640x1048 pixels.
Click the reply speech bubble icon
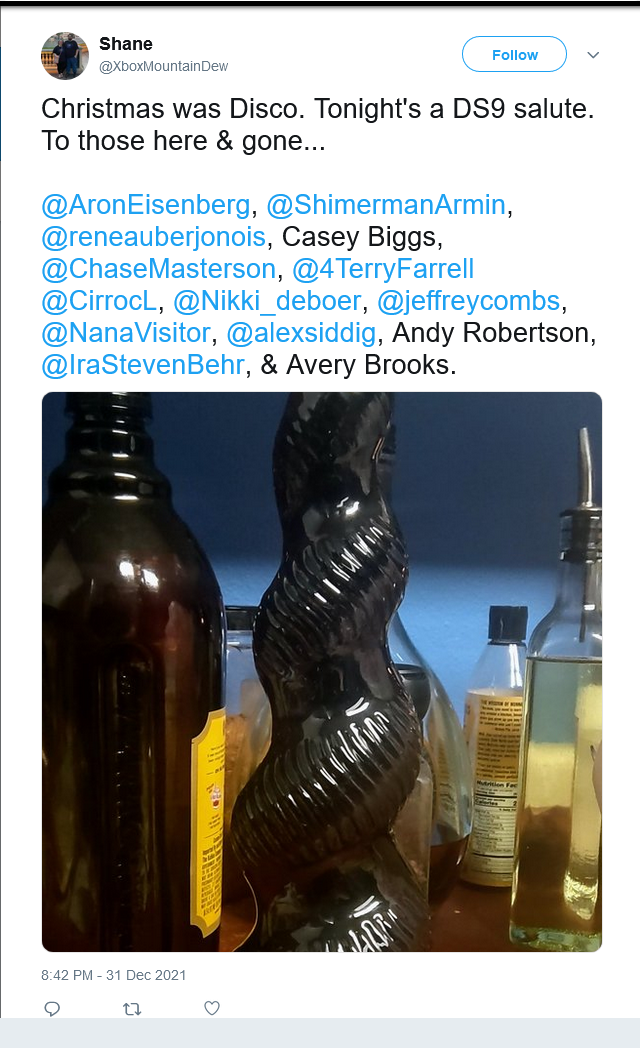(52, 1008)
